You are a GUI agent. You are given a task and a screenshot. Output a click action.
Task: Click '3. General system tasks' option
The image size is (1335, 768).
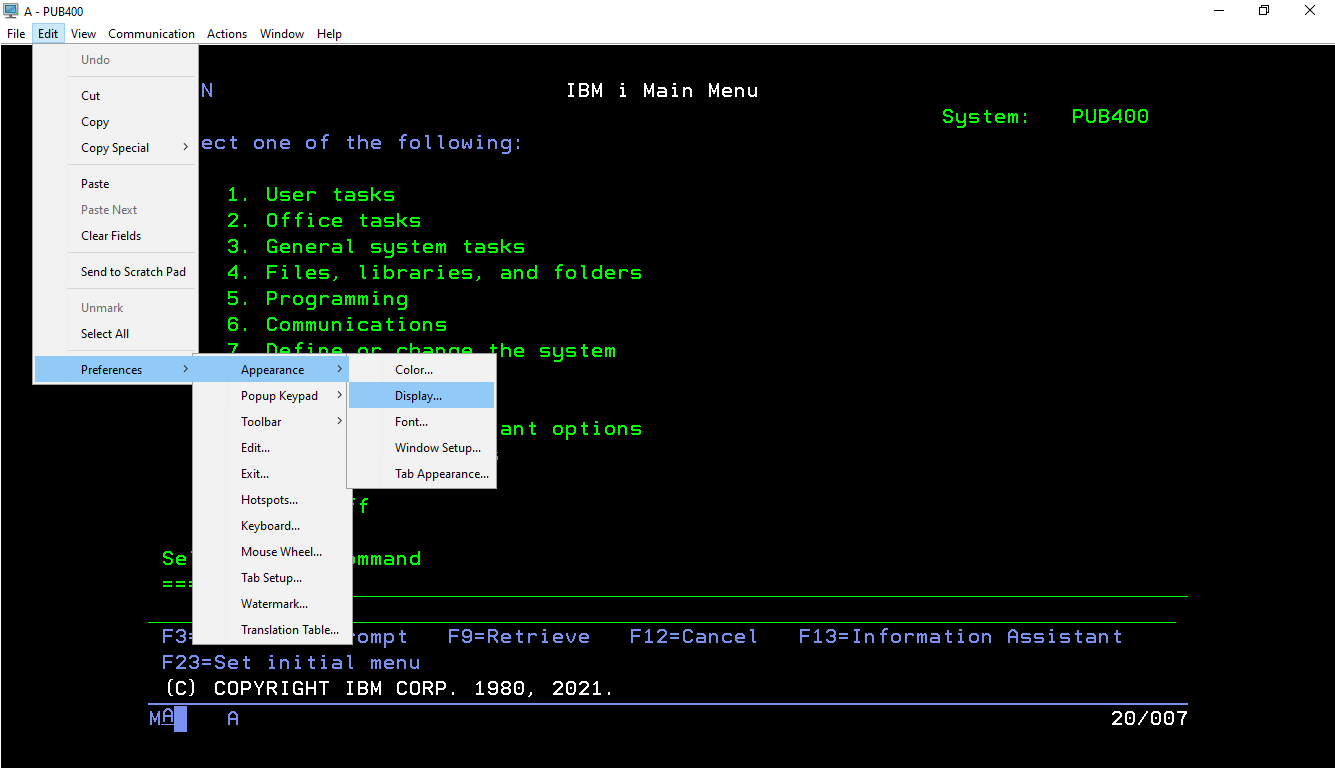tap(376, 247)
